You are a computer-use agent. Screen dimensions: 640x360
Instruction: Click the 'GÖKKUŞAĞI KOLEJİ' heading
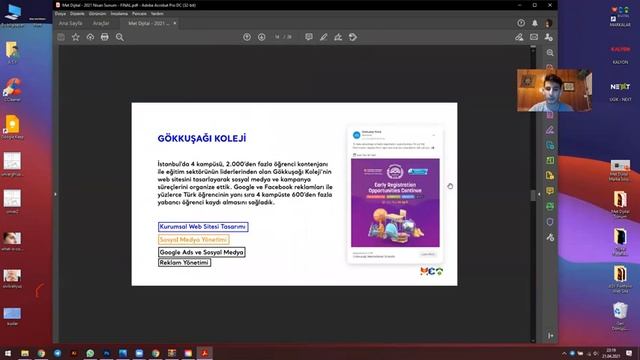click(x=202, y=138)
